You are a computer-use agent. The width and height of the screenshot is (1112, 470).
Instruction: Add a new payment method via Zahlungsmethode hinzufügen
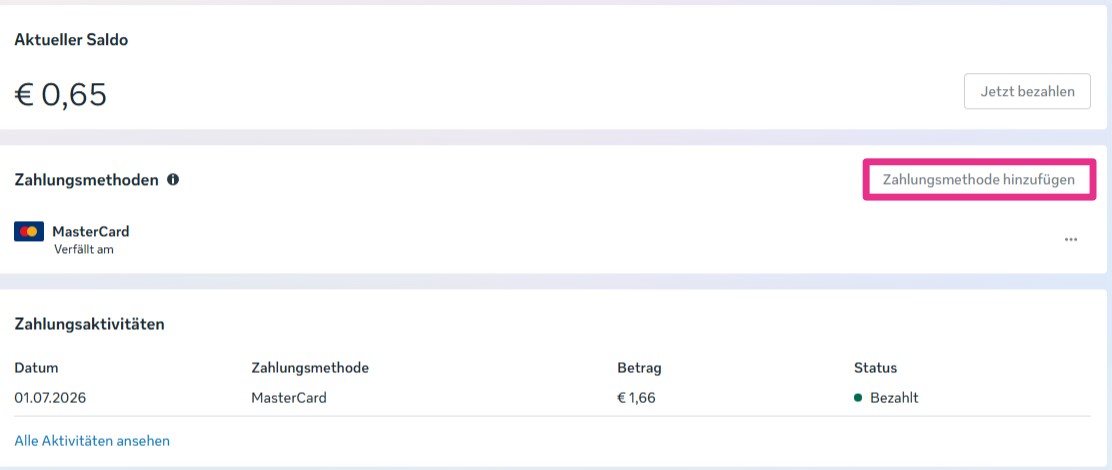(x=979, y=180)
